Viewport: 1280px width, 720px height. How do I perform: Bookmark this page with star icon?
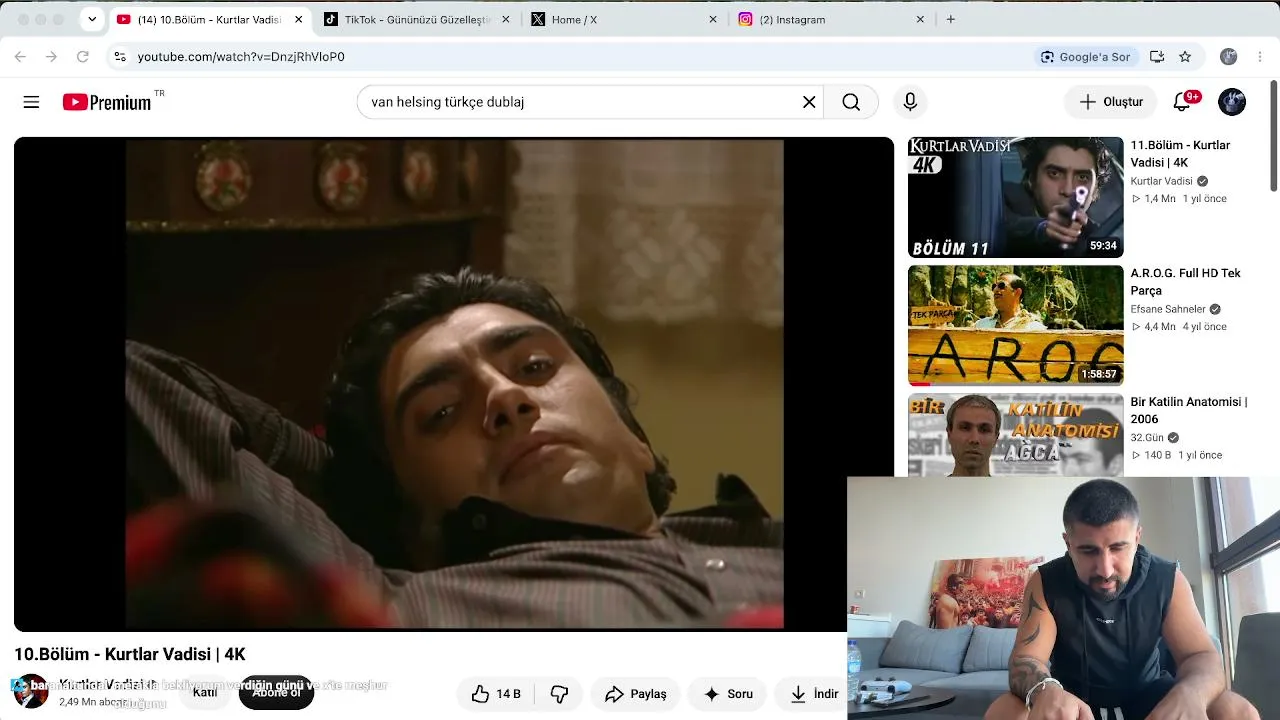tap(1185, 57)
